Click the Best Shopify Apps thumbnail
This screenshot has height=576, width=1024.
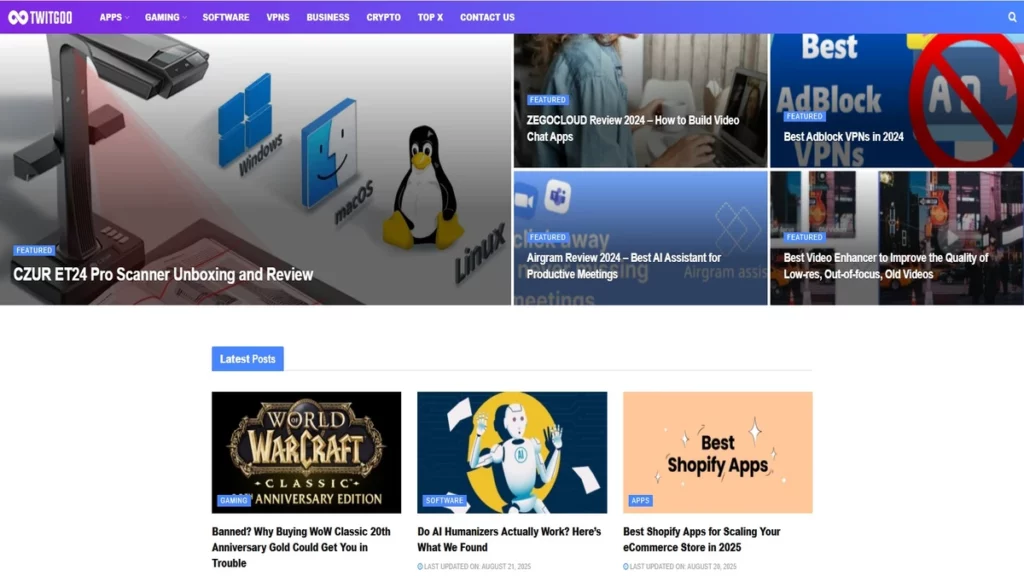(719, 452)
